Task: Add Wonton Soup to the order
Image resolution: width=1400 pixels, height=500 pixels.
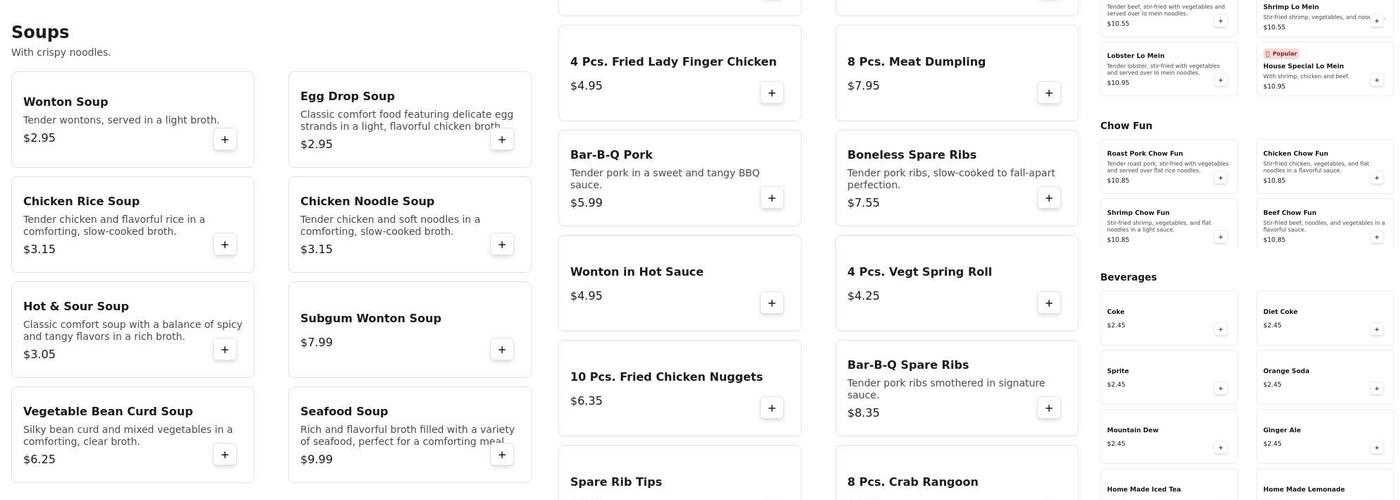Action: pyautogui.click(x=225, y=140)
